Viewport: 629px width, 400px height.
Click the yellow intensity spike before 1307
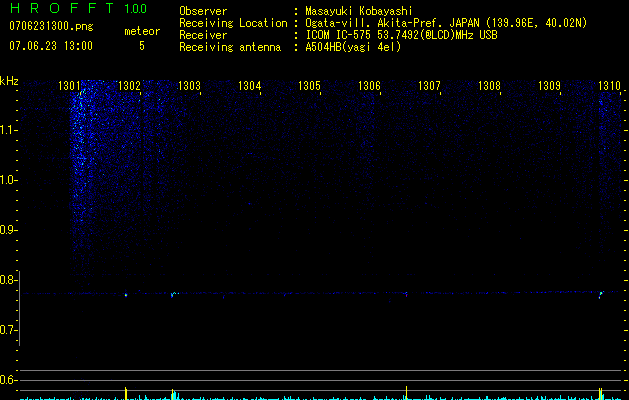[x=406, y=393]
